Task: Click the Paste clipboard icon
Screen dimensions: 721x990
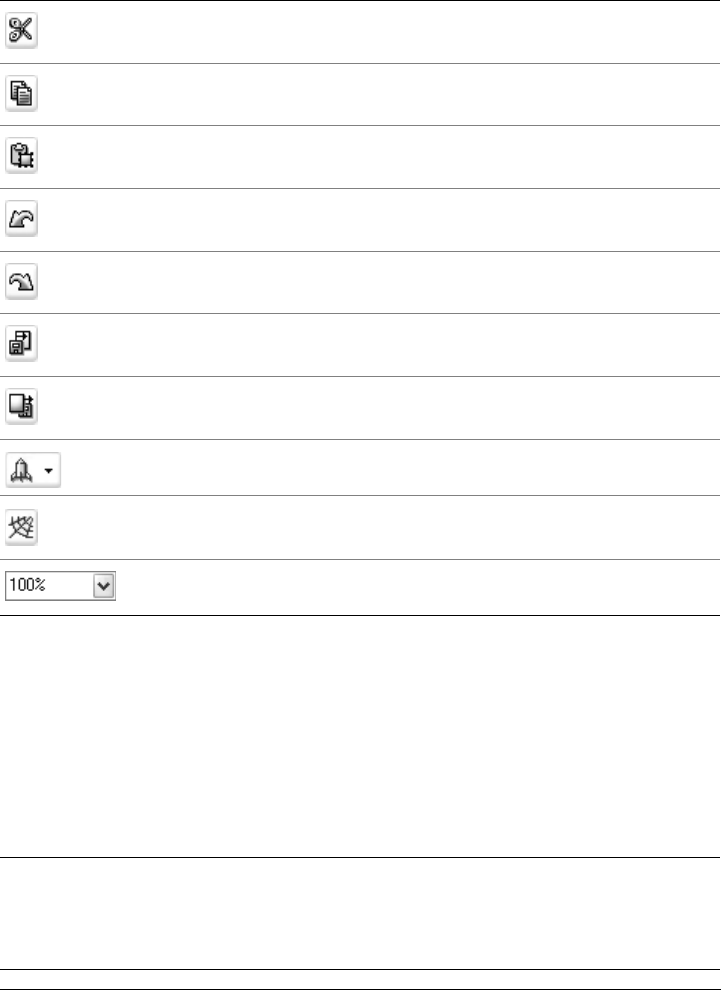Action: [x=21, y=155]
